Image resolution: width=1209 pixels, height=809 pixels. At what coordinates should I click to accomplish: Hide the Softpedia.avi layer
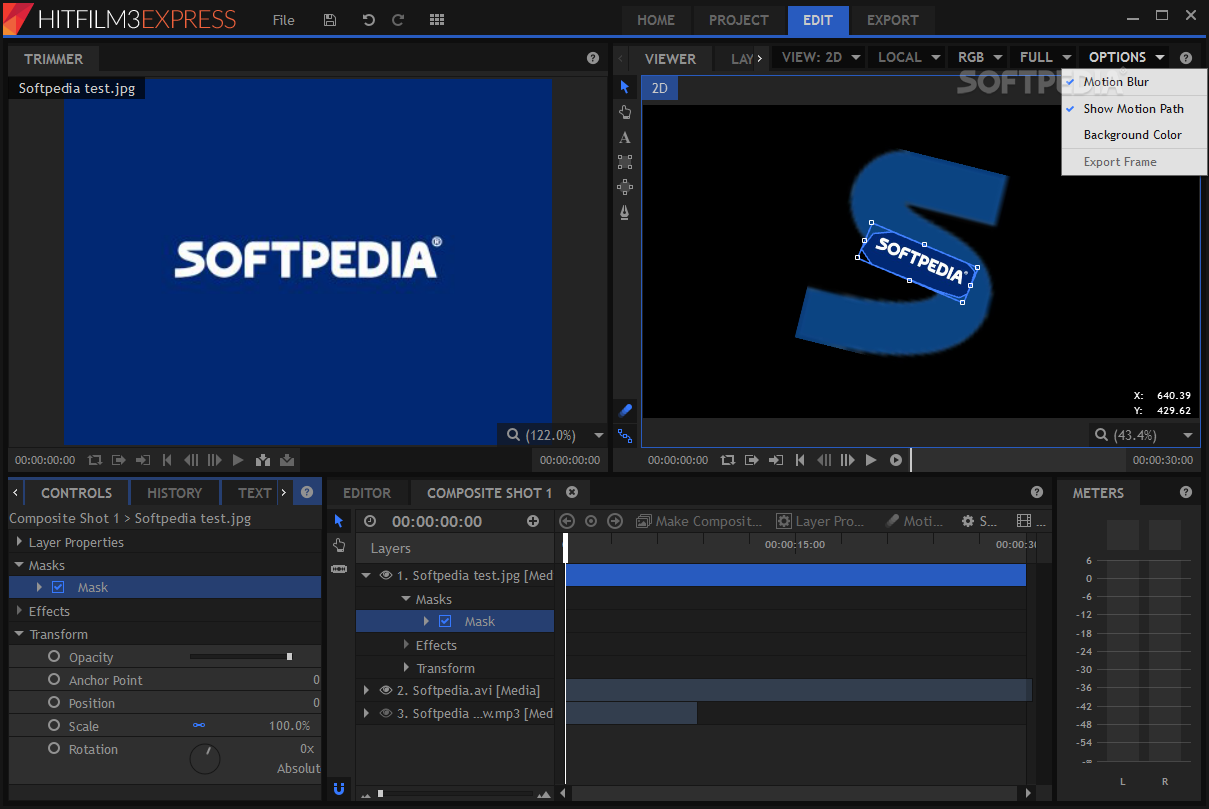[386, 690]
